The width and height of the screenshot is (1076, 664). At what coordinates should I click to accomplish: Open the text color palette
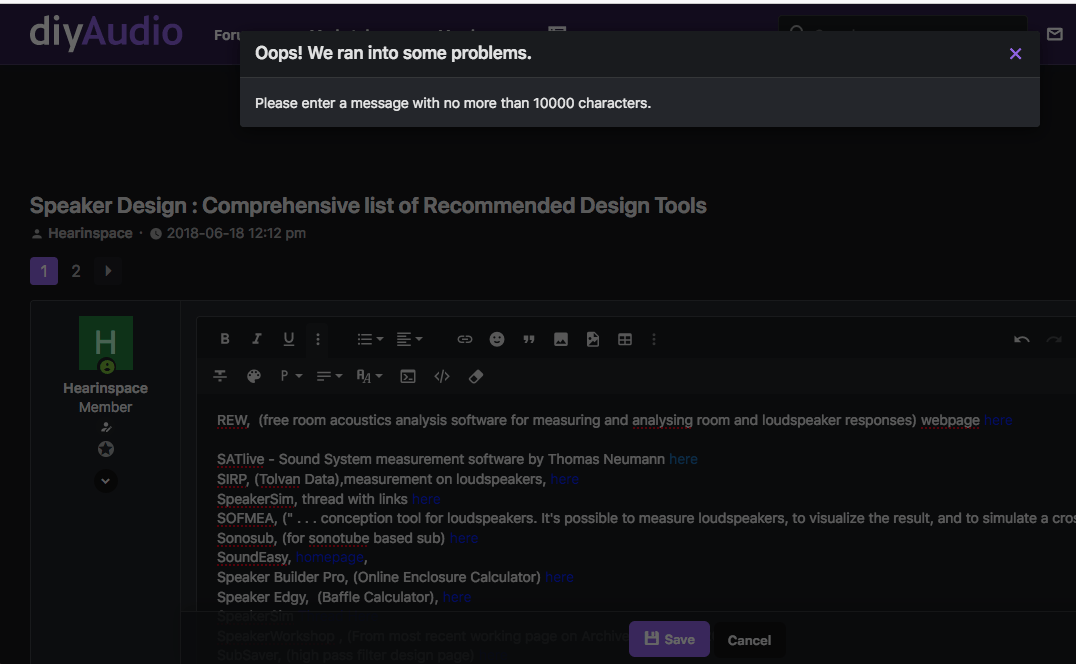click(x=254, y=376)
